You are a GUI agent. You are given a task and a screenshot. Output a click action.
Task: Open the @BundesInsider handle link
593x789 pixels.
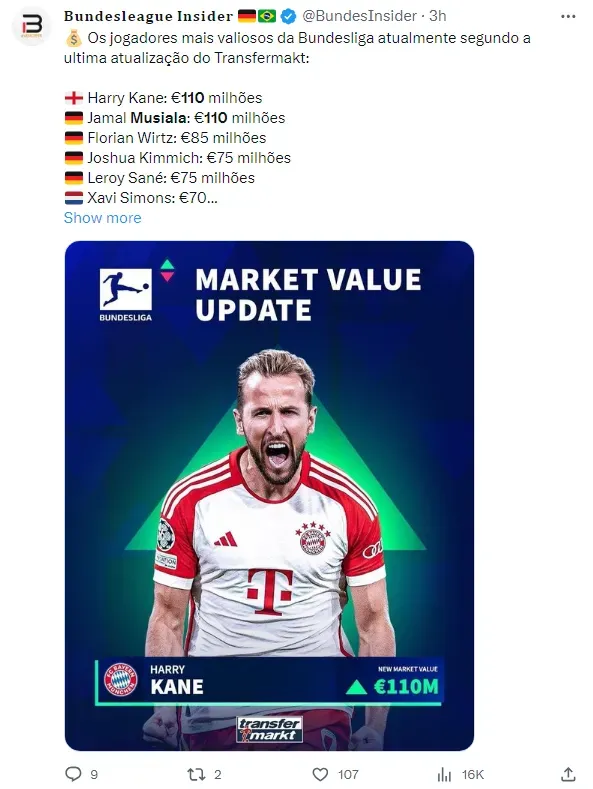(x=359, y=16)
